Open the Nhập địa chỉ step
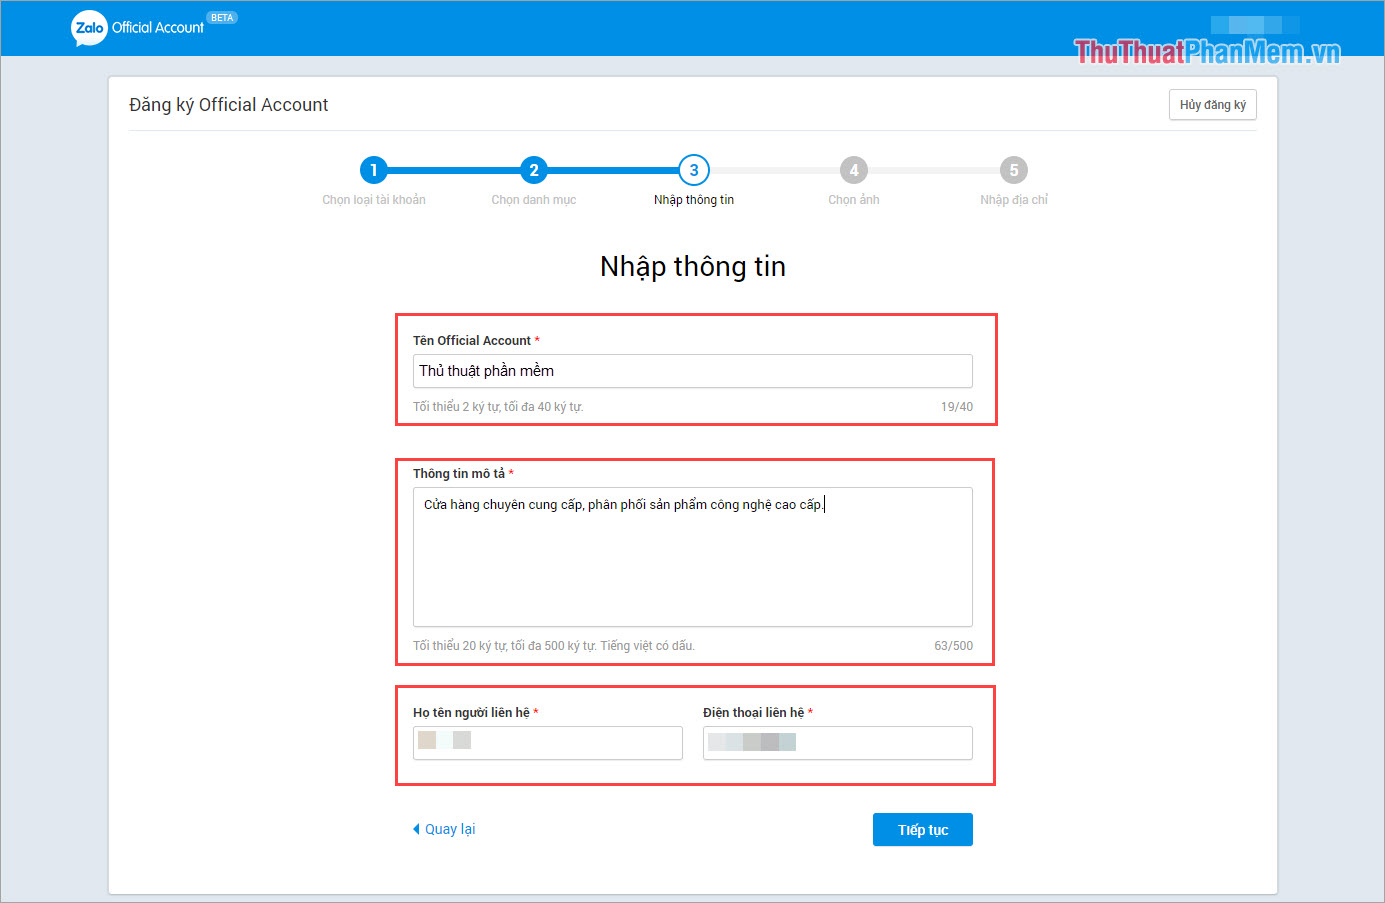This screenshot has width=1385, height=903. tap(1013, 199)
